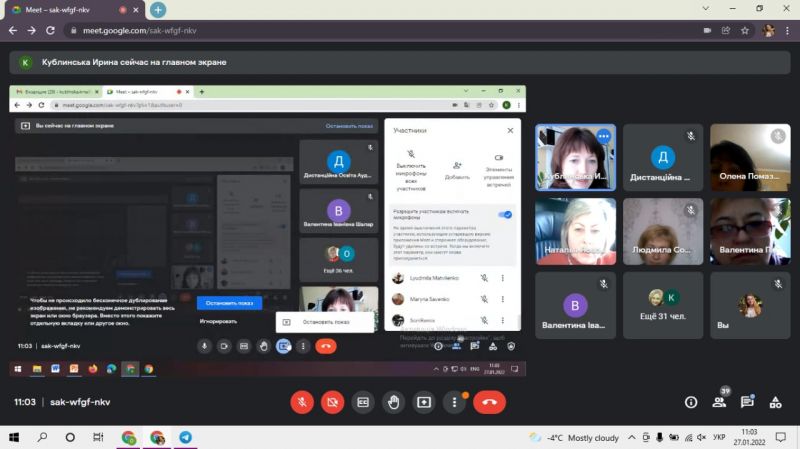Open camera permission icon in address bar
800x449 pixels.
707,31
